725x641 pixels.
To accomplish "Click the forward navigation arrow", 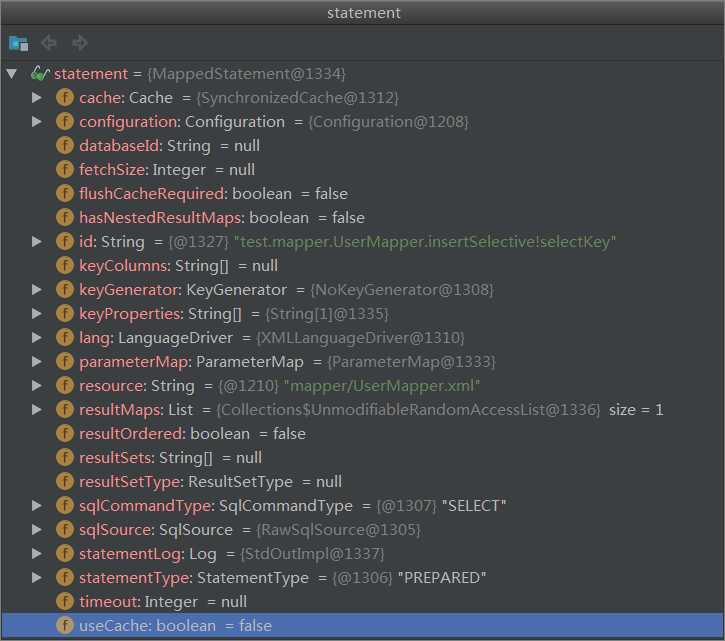I will (80, 43).
